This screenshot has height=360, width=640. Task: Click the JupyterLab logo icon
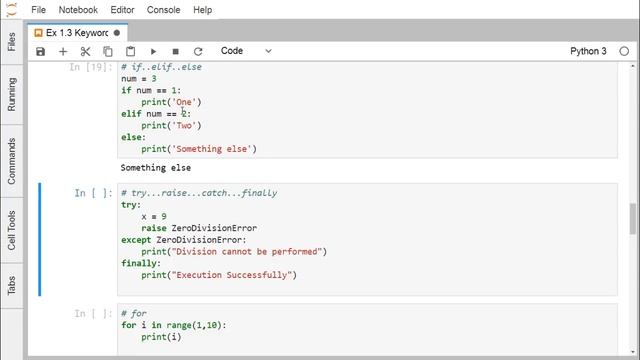coord(12,9)
